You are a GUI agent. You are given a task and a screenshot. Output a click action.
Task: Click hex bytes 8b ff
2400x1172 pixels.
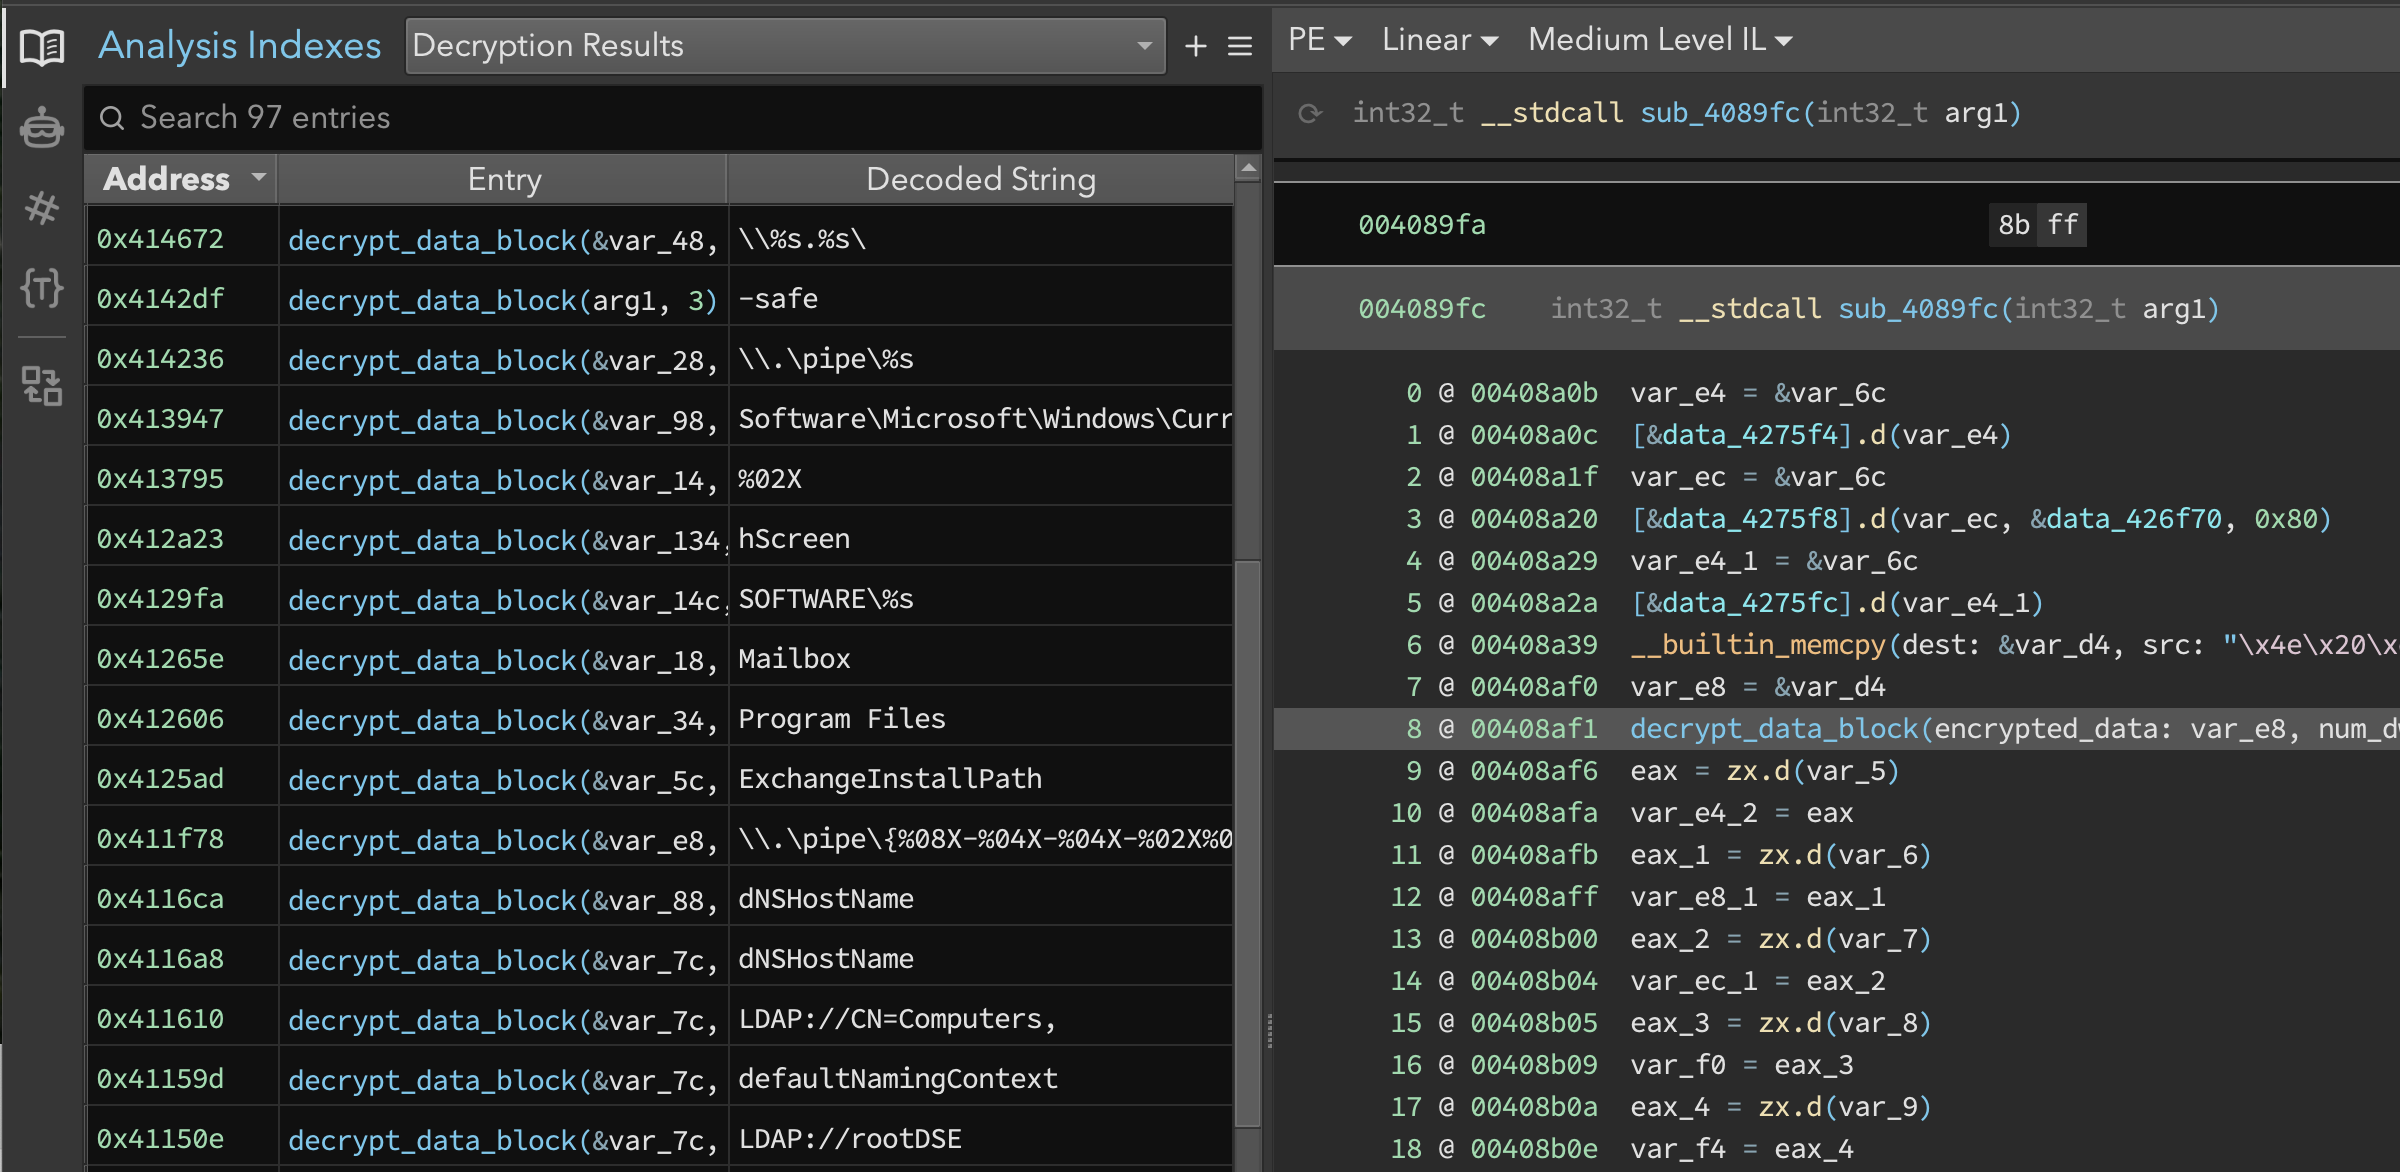(2038, 225)
